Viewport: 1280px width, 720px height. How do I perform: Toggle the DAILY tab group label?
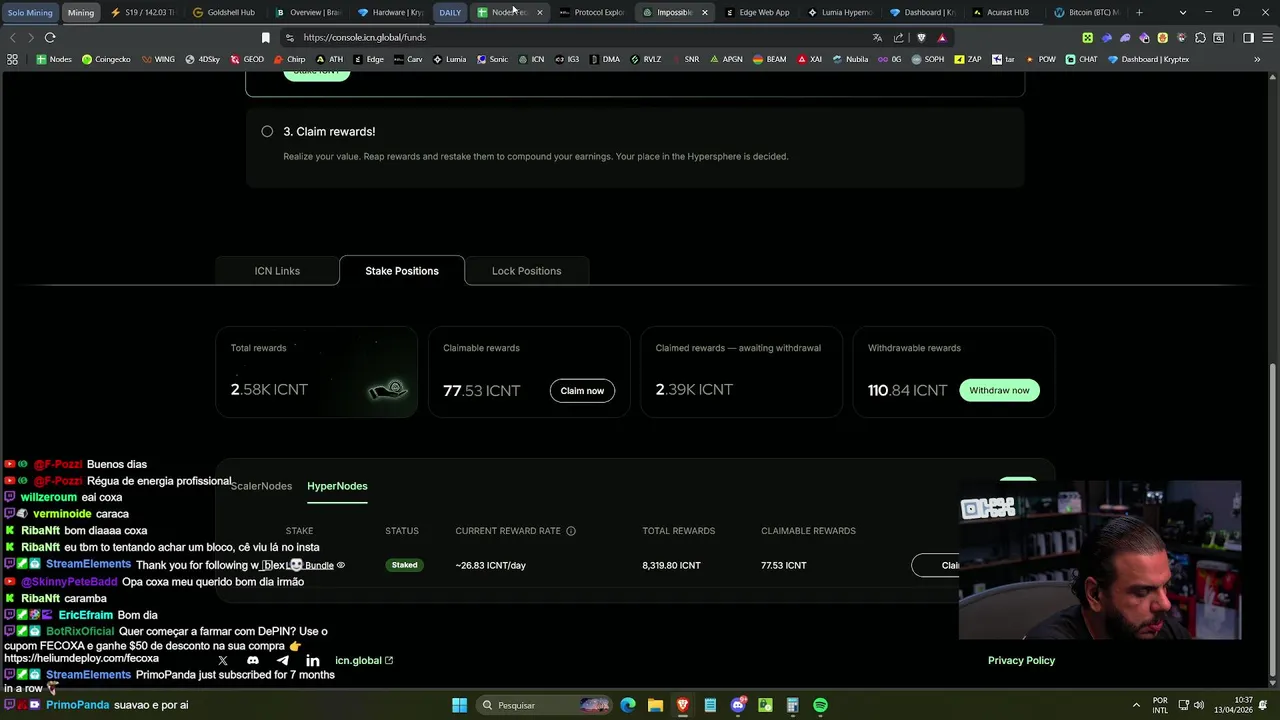450,12
